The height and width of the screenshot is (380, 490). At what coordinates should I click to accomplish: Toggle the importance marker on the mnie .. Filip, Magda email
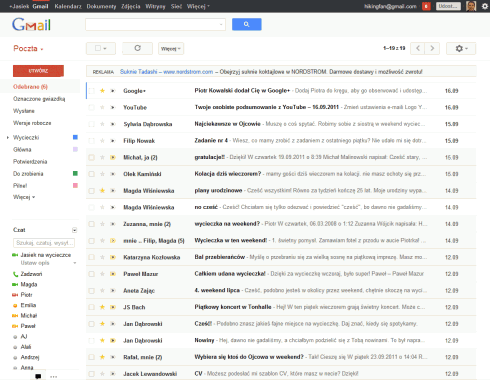coord(113,241)
